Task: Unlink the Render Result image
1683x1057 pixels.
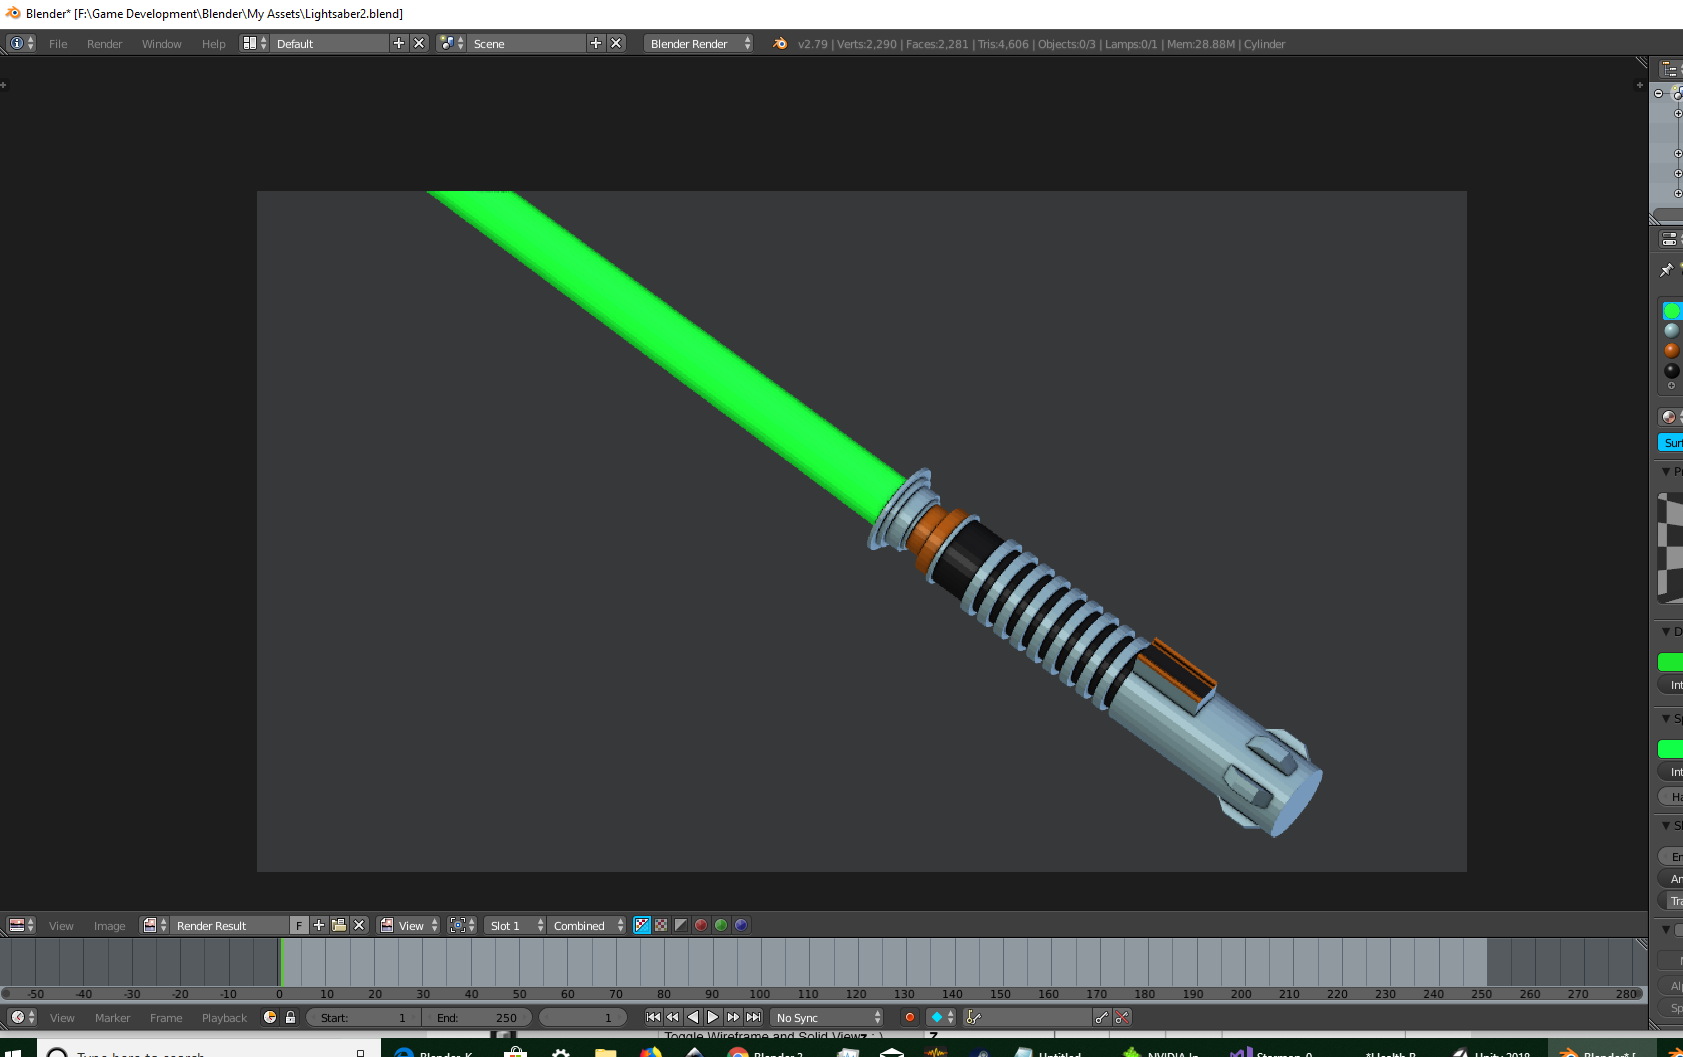Action: [359, 925]
